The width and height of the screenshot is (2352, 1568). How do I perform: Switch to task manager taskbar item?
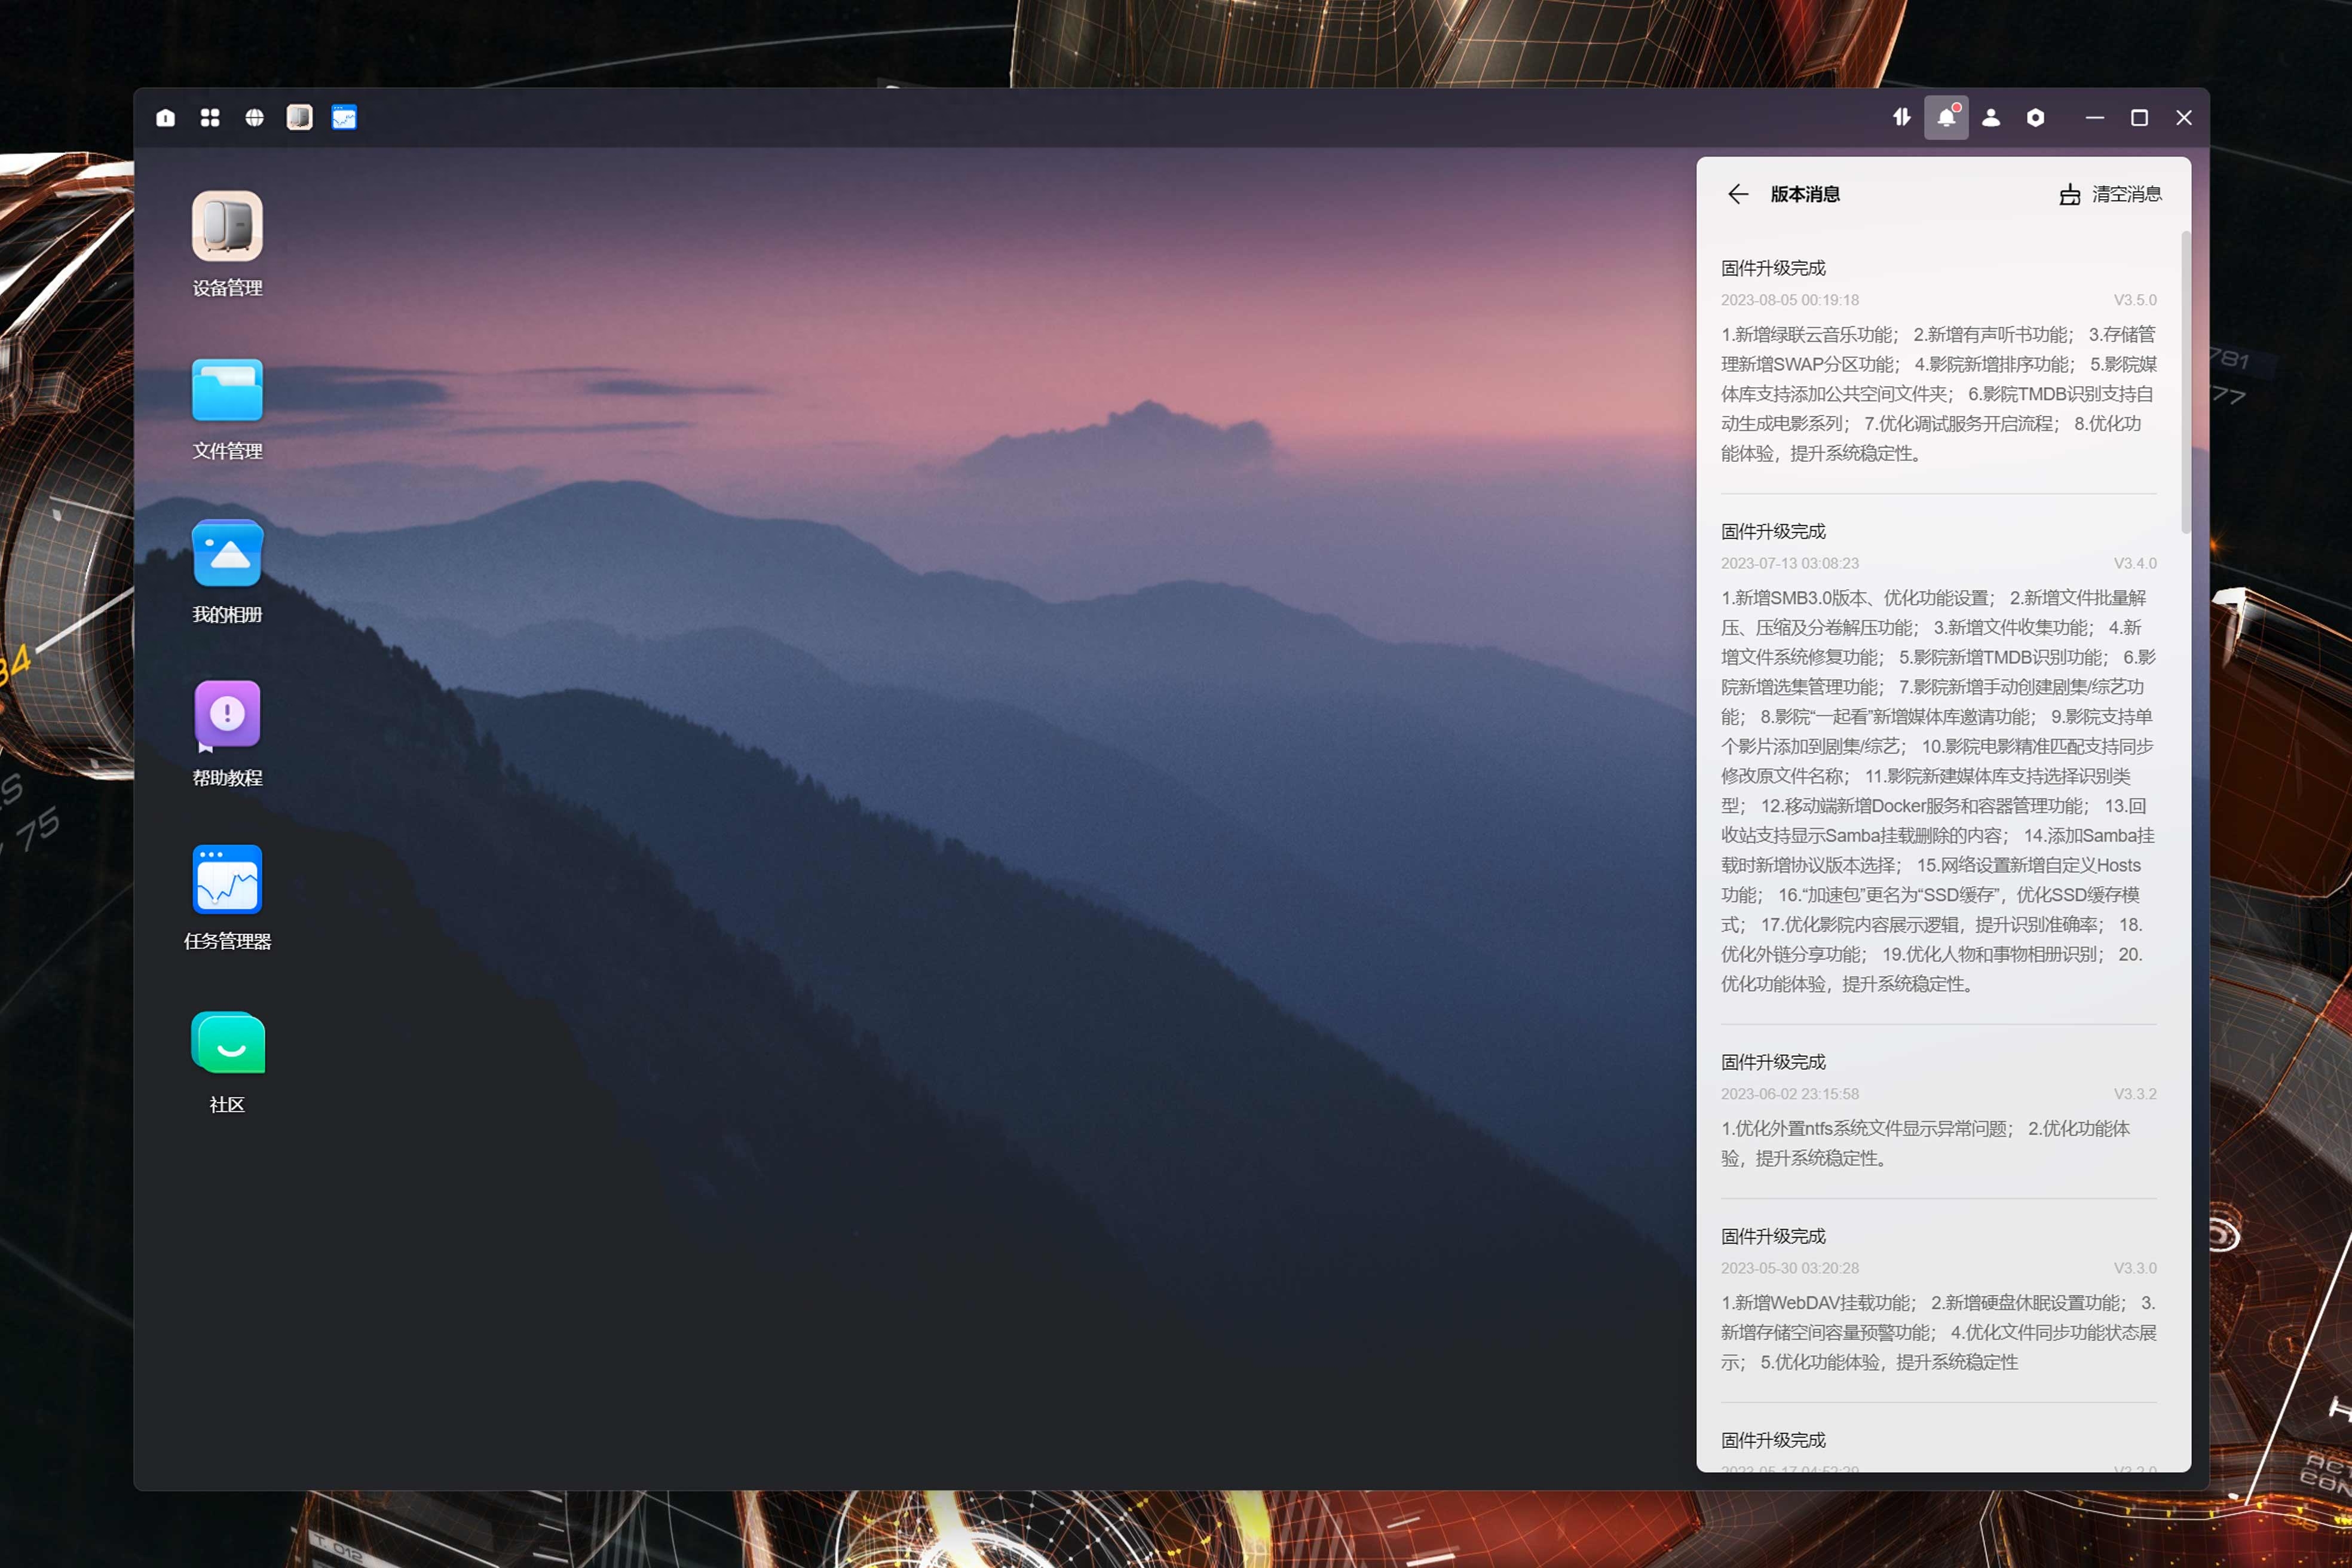[x=344, y=118]
